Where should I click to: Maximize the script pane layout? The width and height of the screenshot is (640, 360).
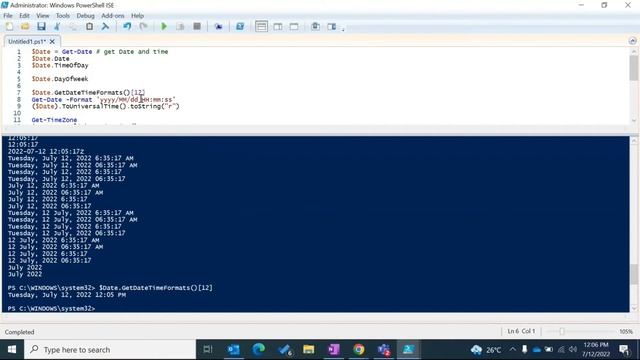click(x=294, y=27)
